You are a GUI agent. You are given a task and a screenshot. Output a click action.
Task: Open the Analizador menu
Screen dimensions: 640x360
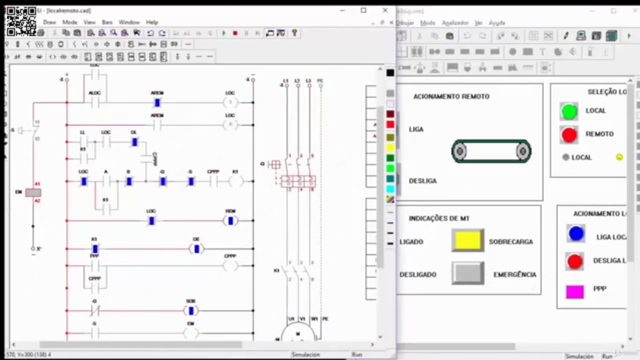click(x=455, y=23)
